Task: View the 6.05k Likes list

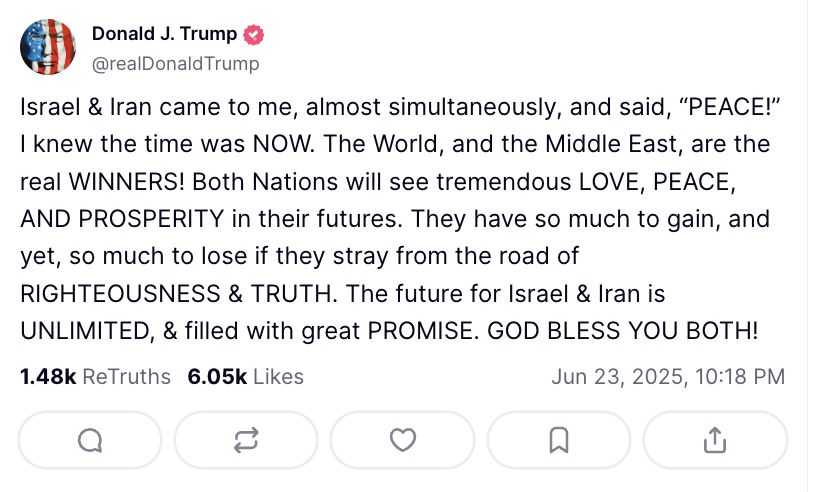Action: pos(246,377)
